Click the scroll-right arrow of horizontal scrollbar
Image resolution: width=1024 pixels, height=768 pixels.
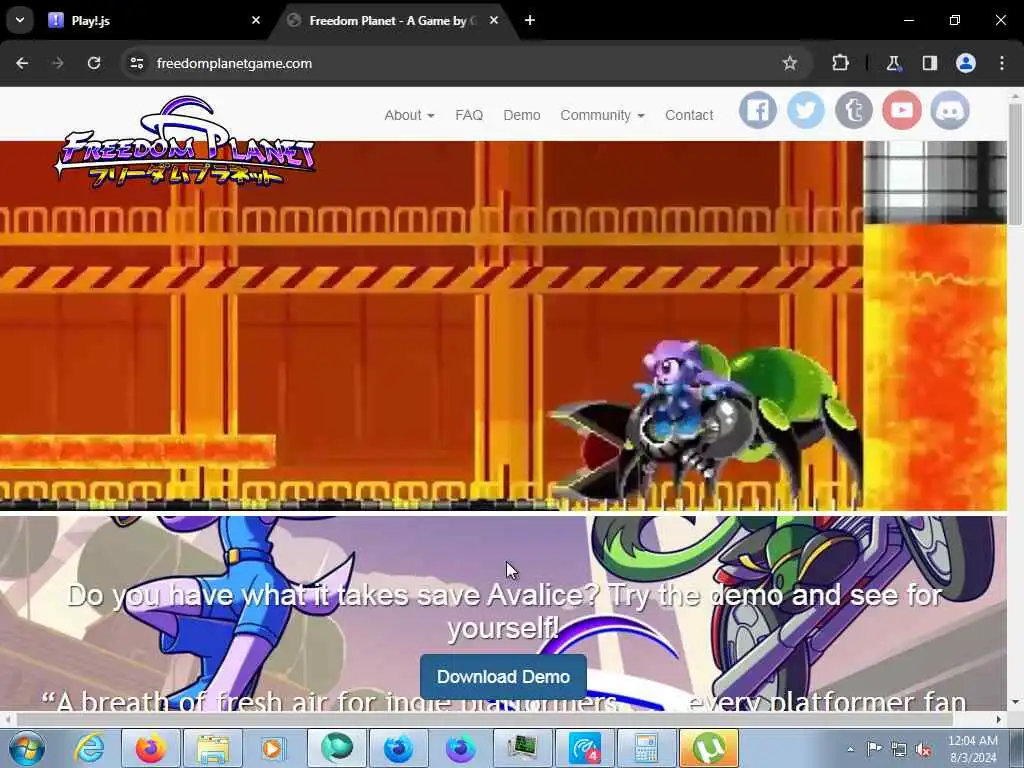(x=999, y=719)
